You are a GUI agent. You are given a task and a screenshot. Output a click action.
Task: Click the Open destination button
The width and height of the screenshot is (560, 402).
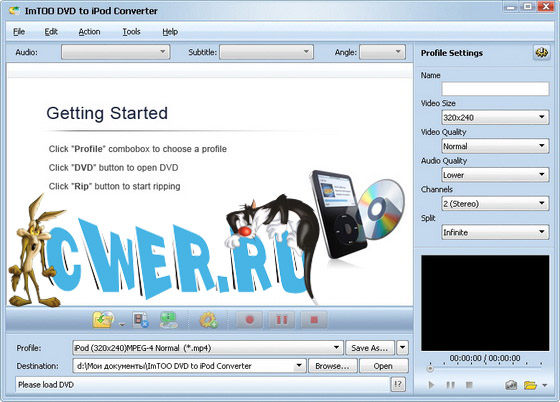click(383, 366)
